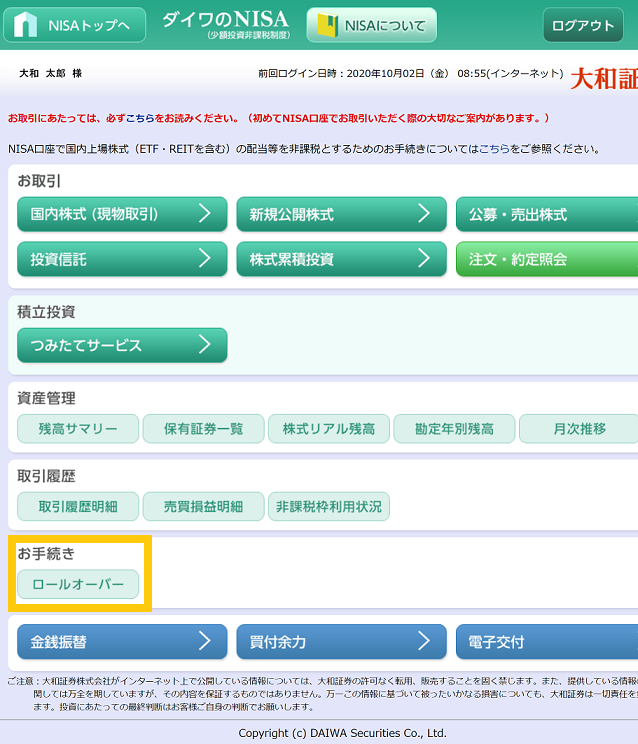Click the red こちら link in notice
The image size is (638, 744).
pos(139,118)
